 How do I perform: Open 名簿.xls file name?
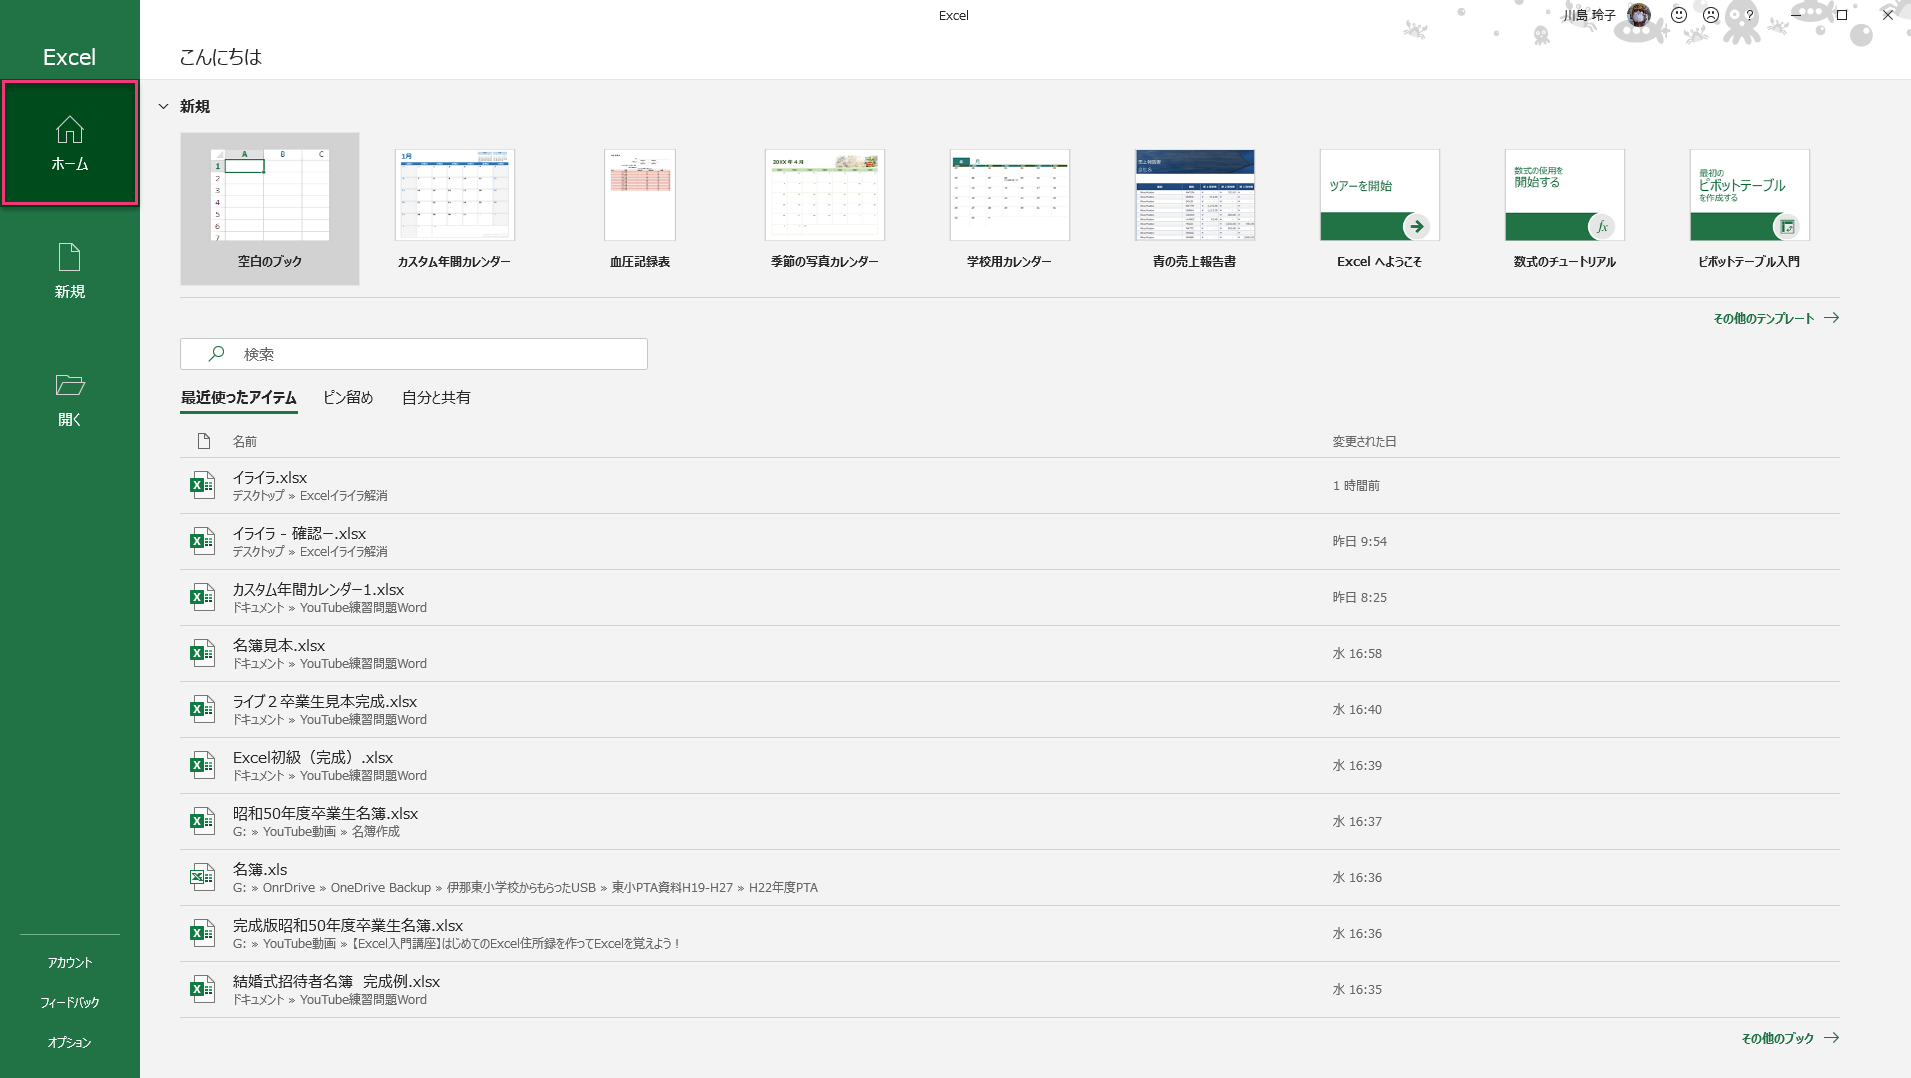point(260,869)
